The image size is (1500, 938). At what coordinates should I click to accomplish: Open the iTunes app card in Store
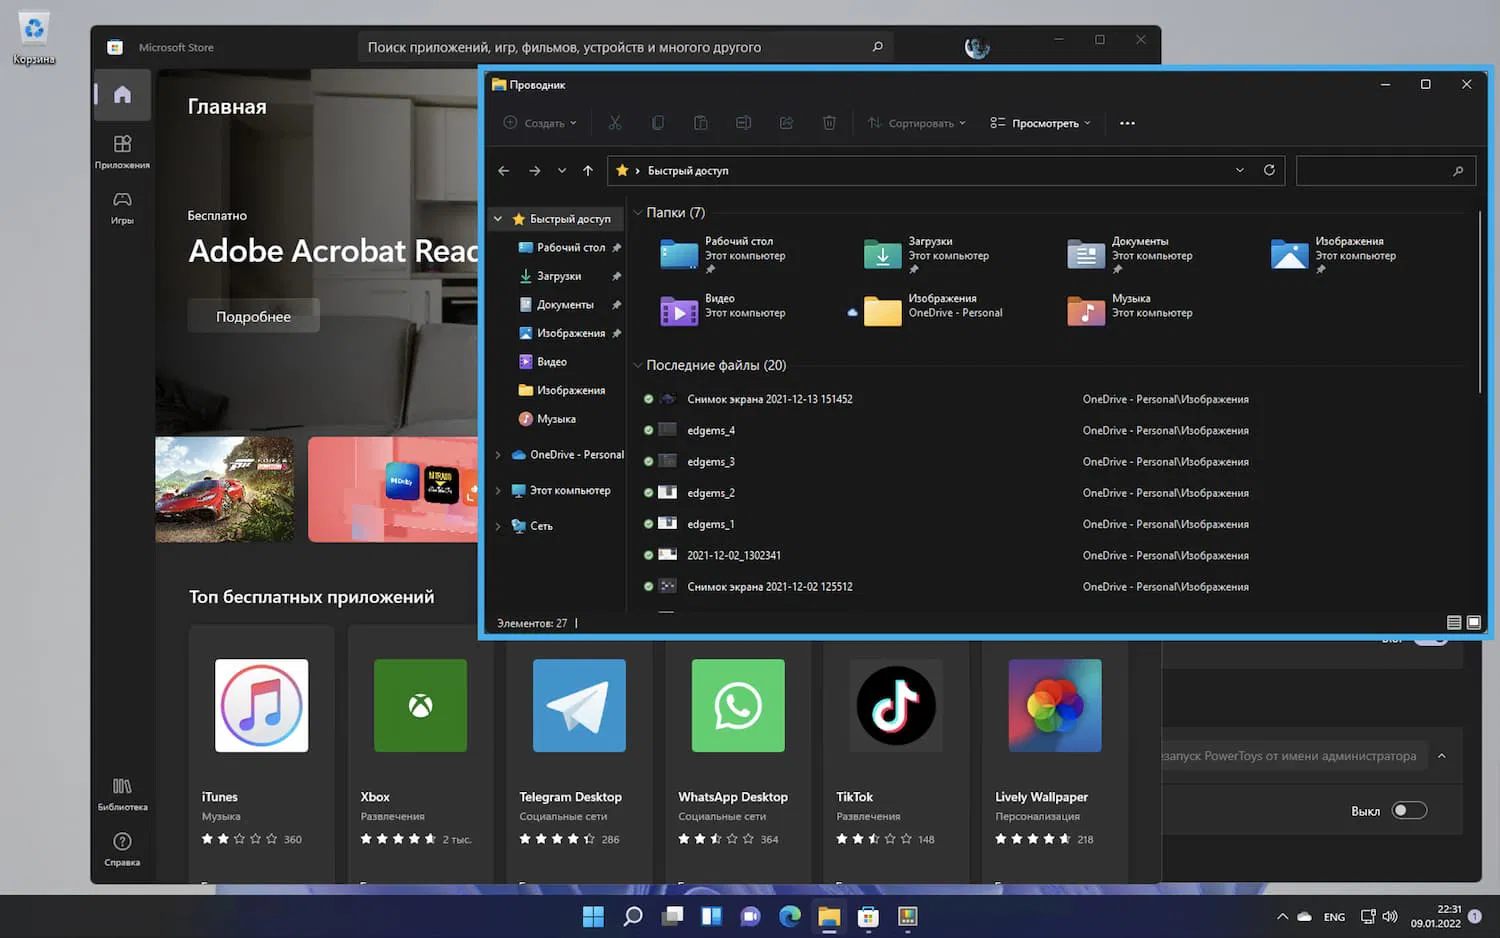[261, 752]
